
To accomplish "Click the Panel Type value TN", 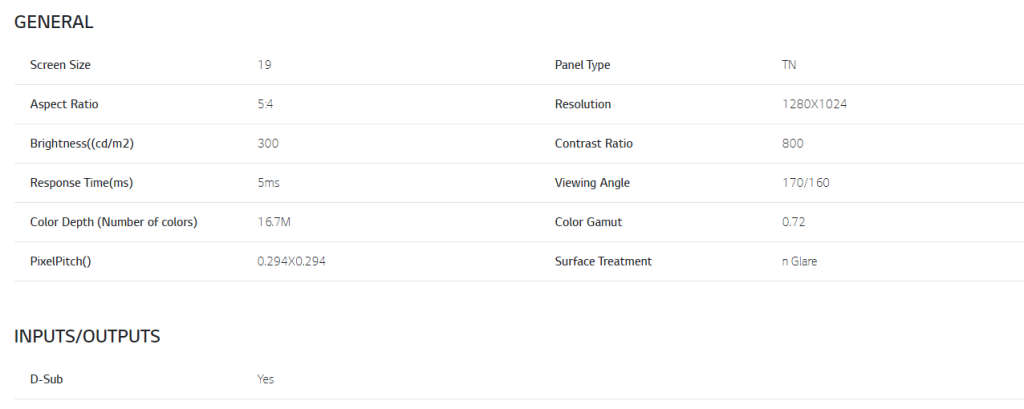I will coord(789,65).
